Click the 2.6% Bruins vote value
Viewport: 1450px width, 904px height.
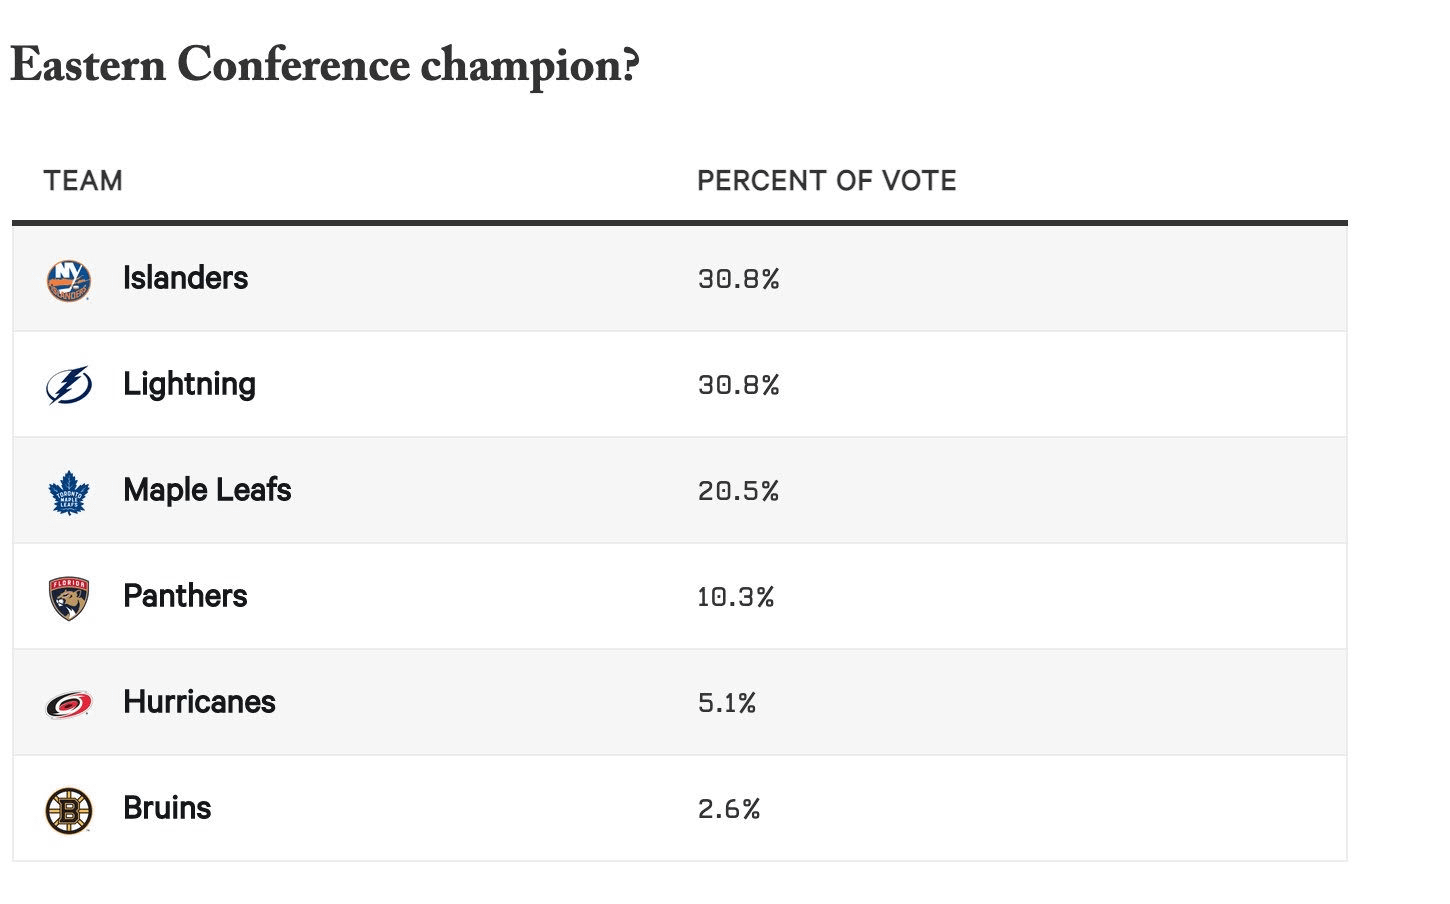click(x=729, y=809)
